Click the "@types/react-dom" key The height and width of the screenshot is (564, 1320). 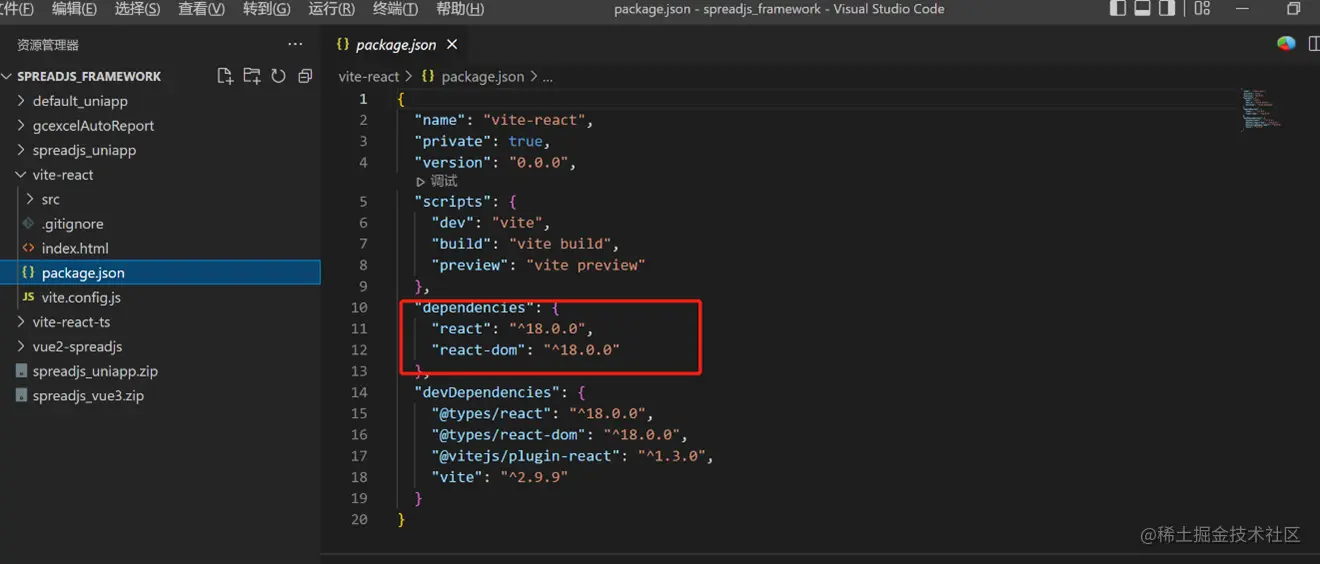coord(509,434)
